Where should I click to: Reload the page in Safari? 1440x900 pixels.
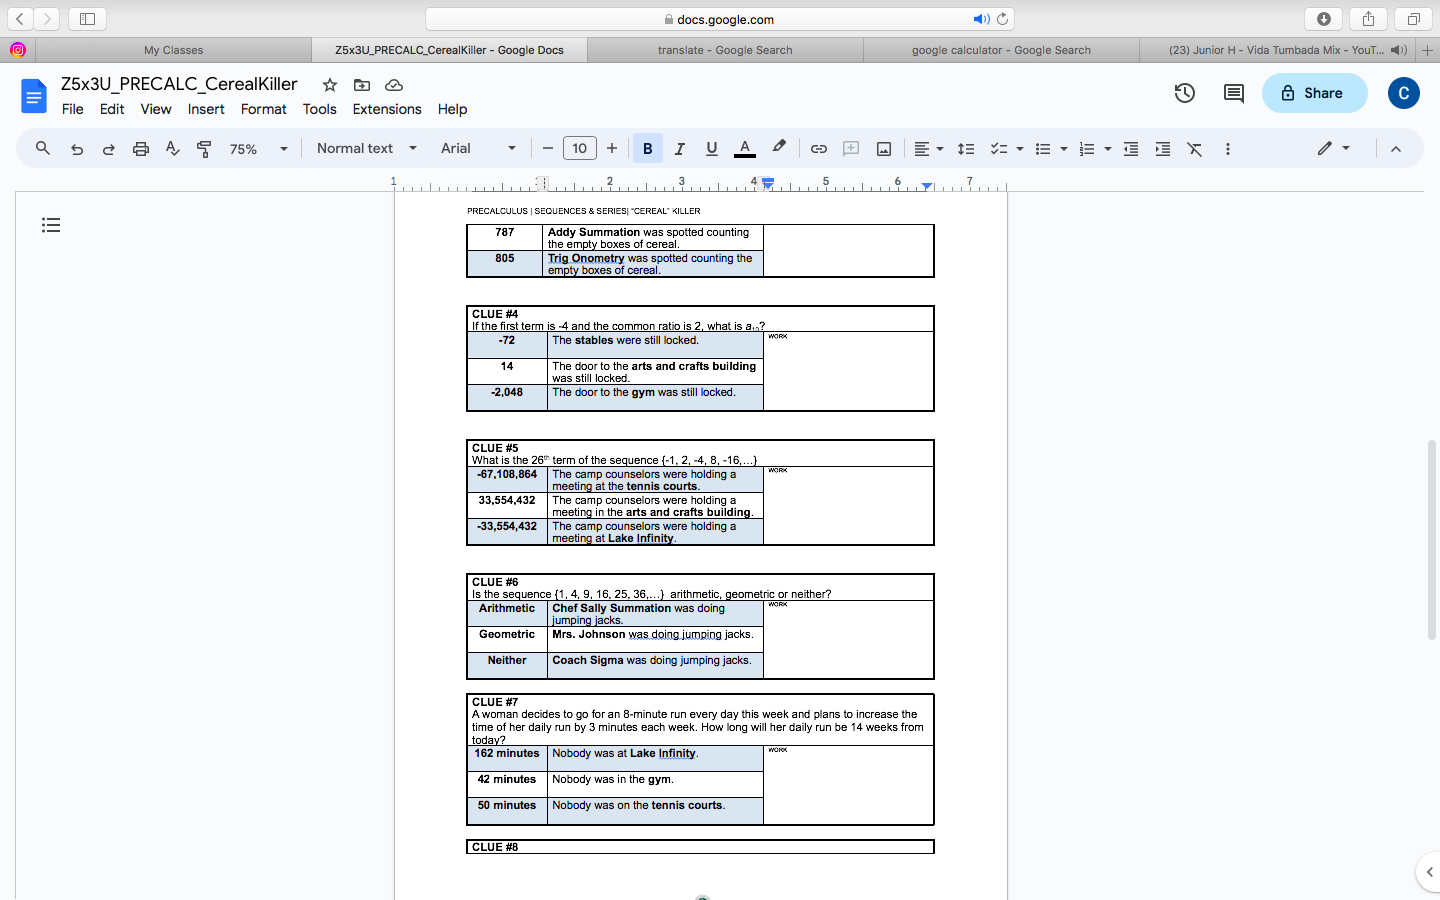(1002, 19)
